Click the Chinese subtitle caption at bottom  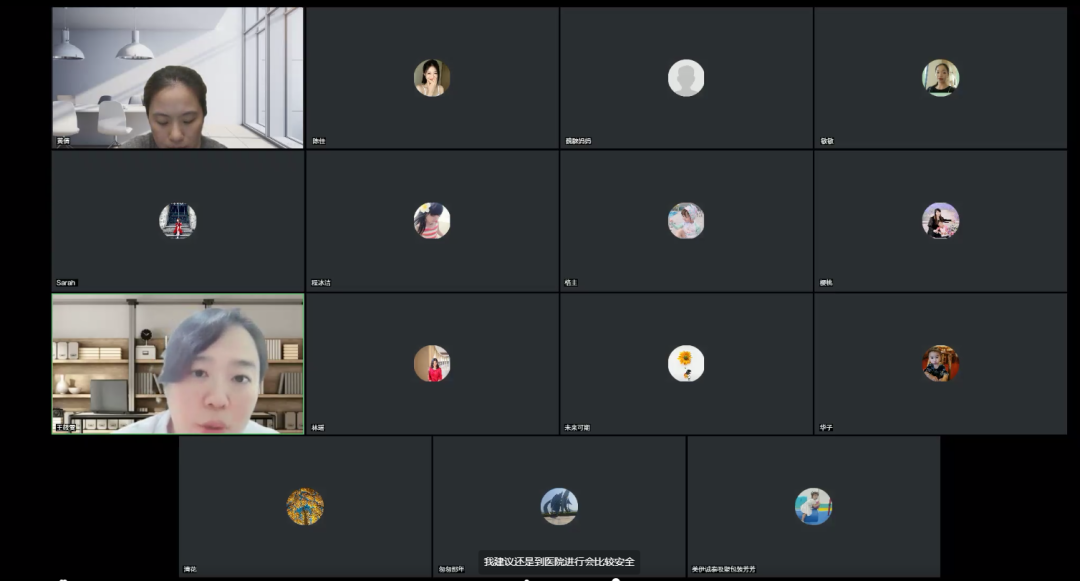click(559, 562)
